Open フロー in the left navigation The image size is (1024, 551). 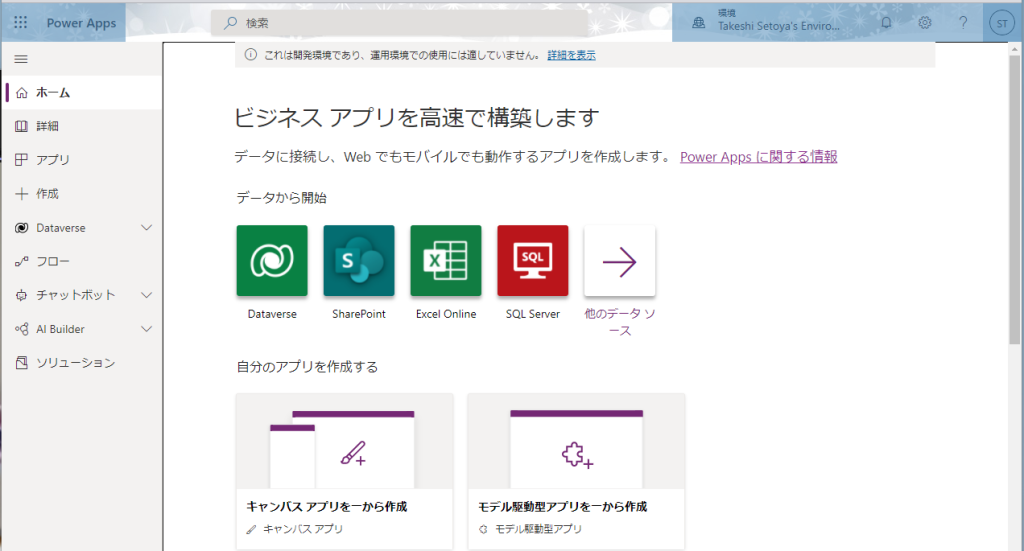pos(82,261)
